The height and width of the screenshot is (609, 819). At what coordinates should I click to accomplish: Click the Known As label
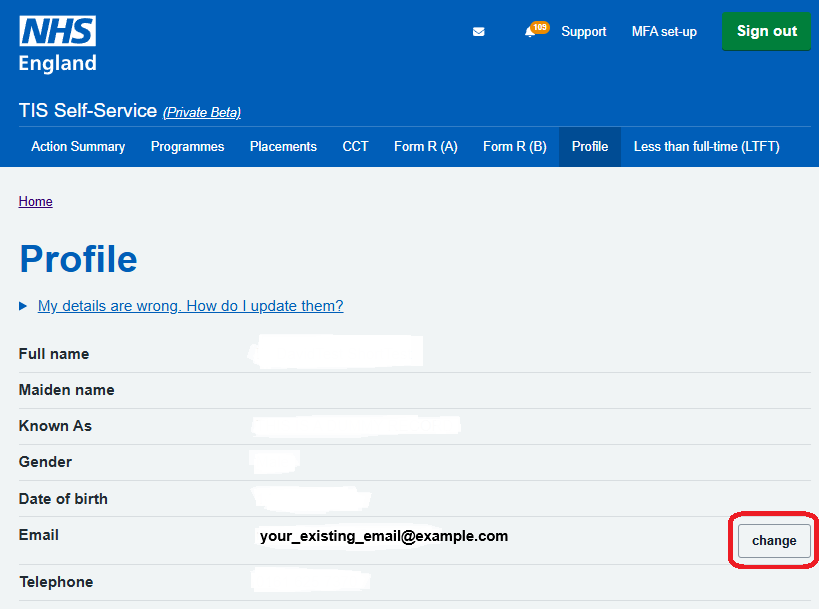click(55, 426)
